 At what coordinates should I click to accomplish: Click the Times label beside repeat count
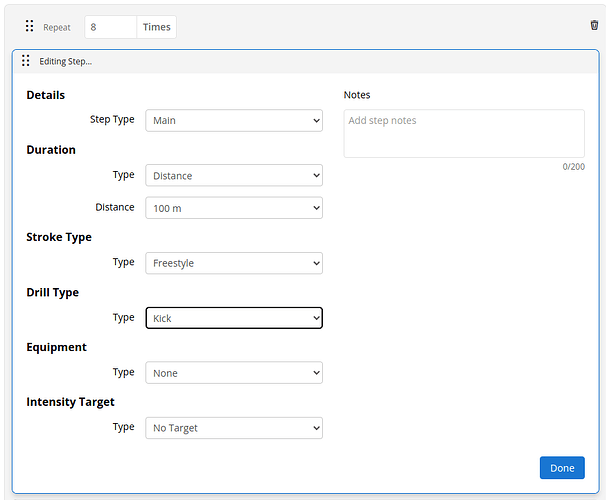pyautogui.click(x=157, y=27)
